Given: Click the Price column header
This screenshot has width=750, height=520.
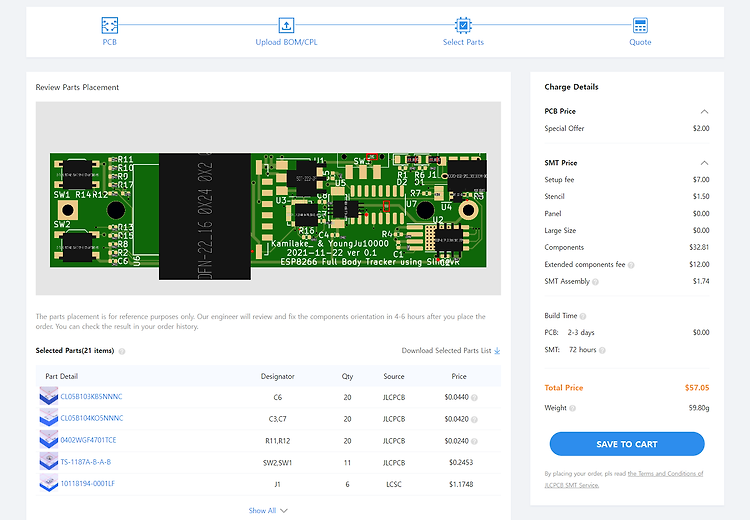Looking at the screenshot, I should [x=459, y=376].
